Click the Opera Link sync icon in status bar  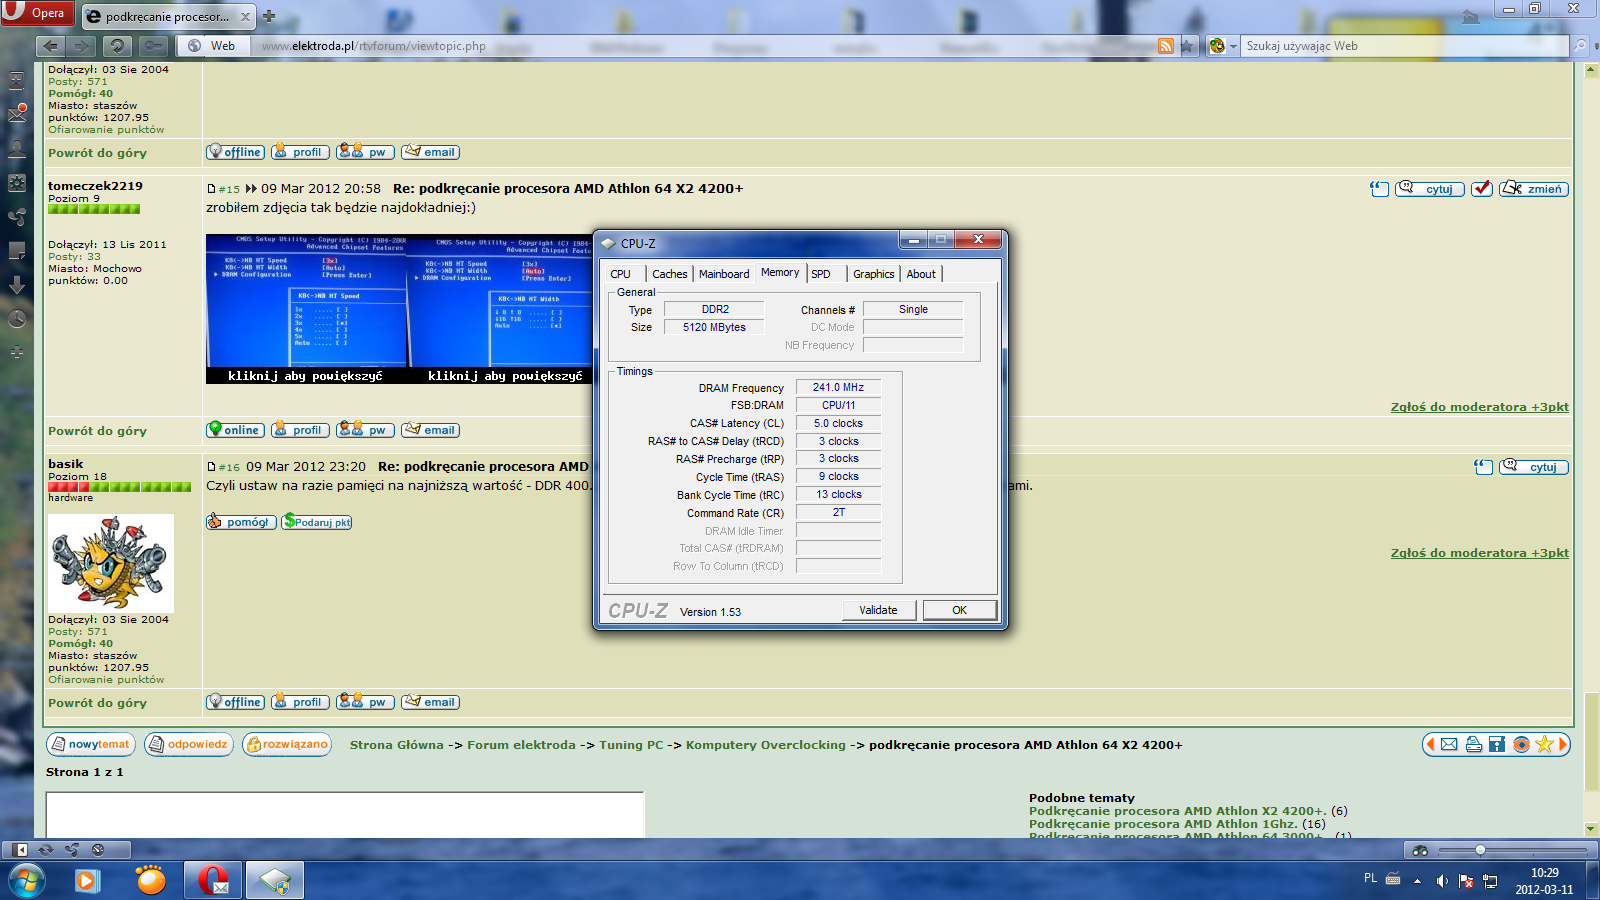pyautogui.click(x=46, y=850)
